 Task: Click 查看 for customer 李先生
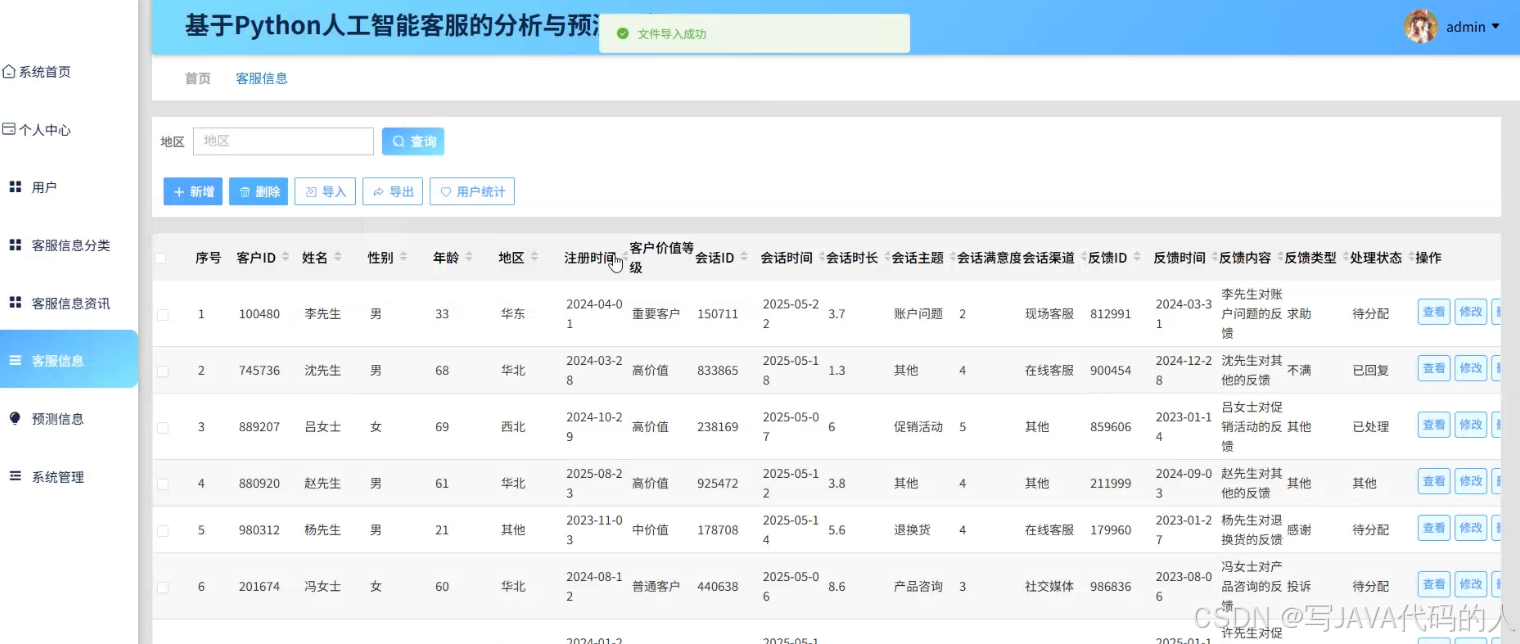(1434, 312)
